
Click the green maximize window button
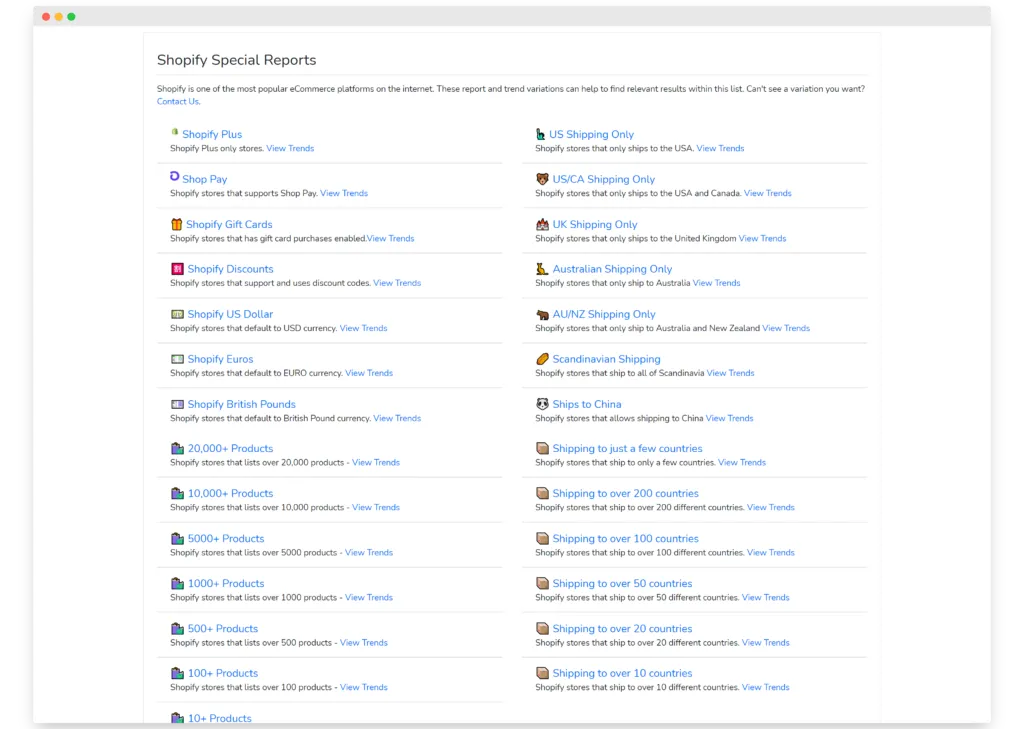pos(71,17)
